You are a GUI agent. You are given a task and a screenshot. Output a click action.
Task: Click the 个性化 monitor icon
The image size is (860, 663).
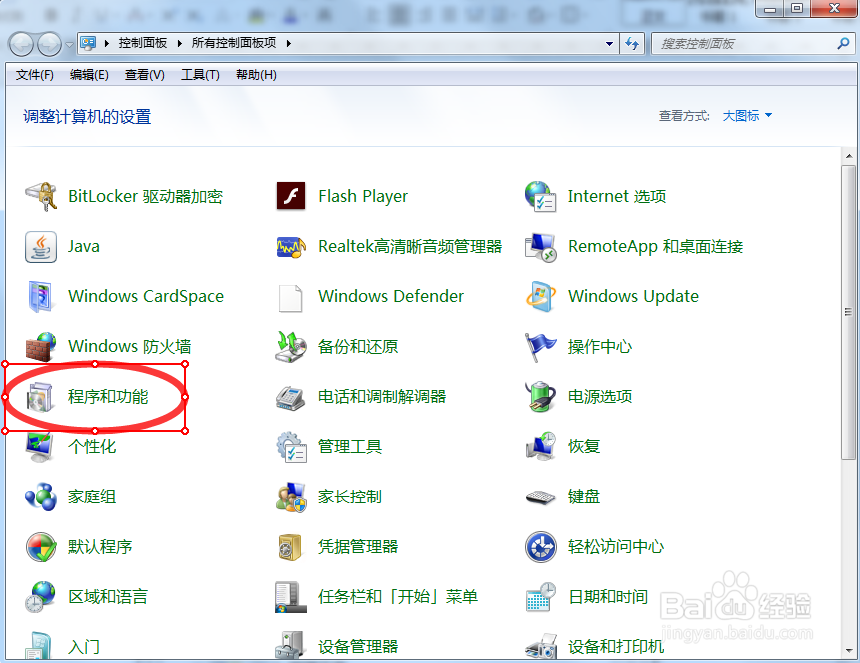click(40, 447)
